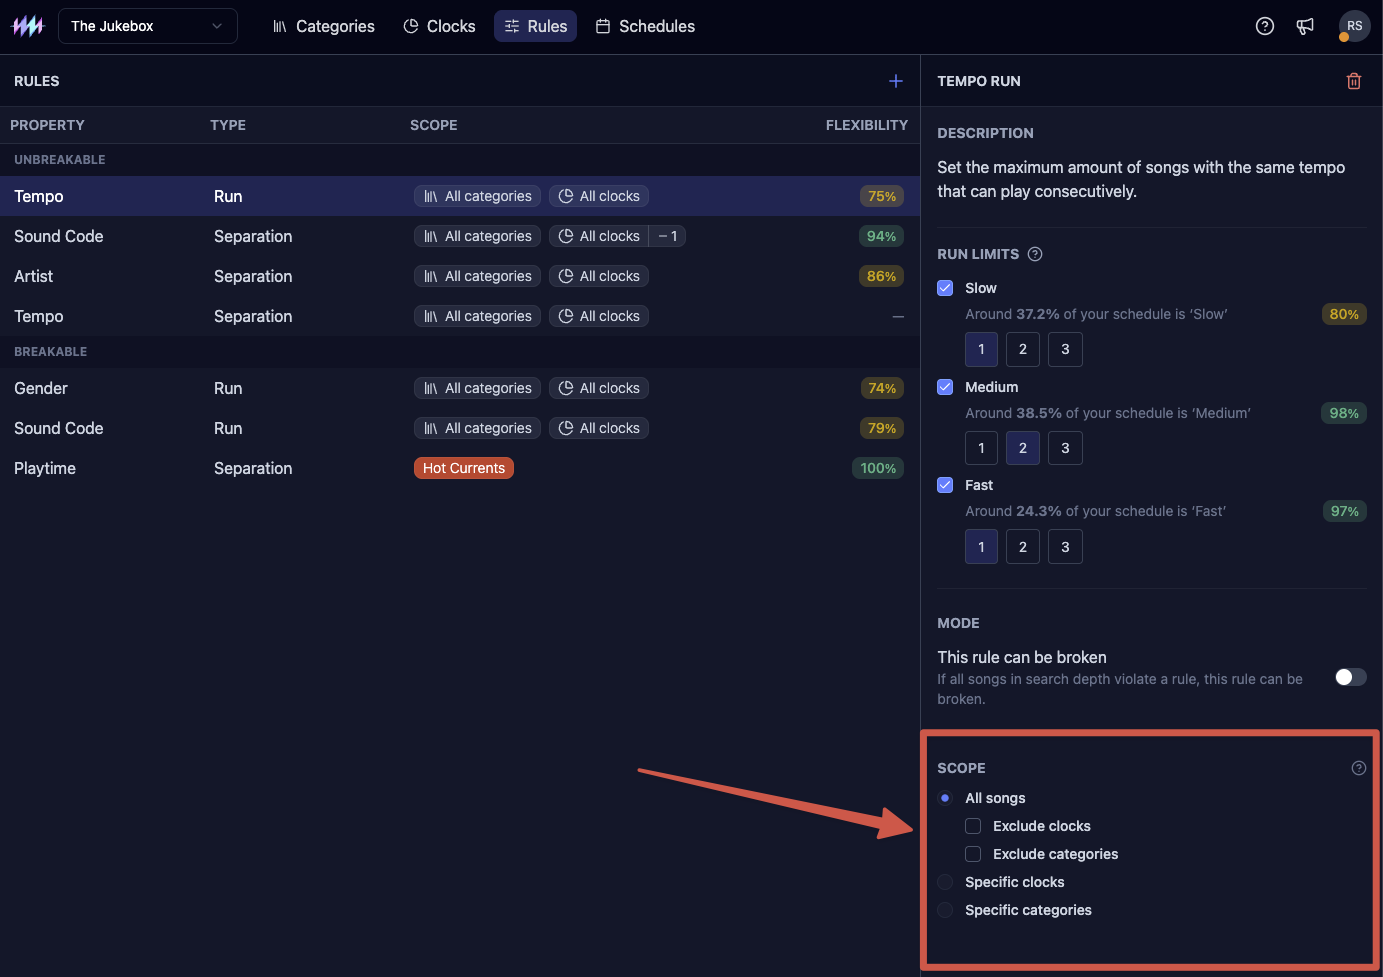Add a new rule with the plus icon
The width and height of the screenshot is (1383, 977).
click(896, 81)
